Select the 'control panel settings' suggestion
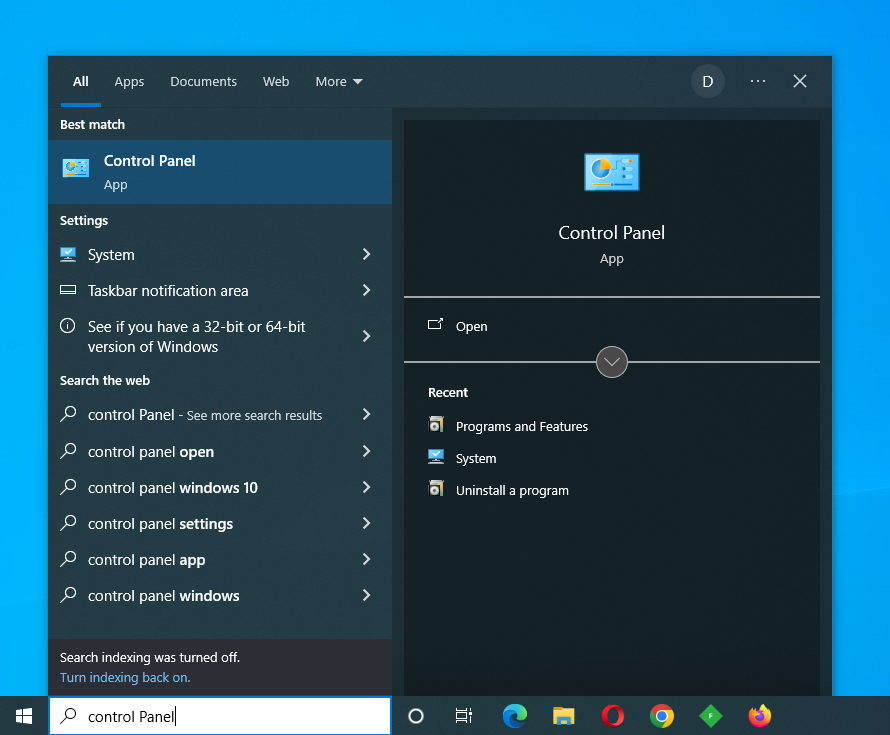This screenshot has height=735, width=890. 160,524
